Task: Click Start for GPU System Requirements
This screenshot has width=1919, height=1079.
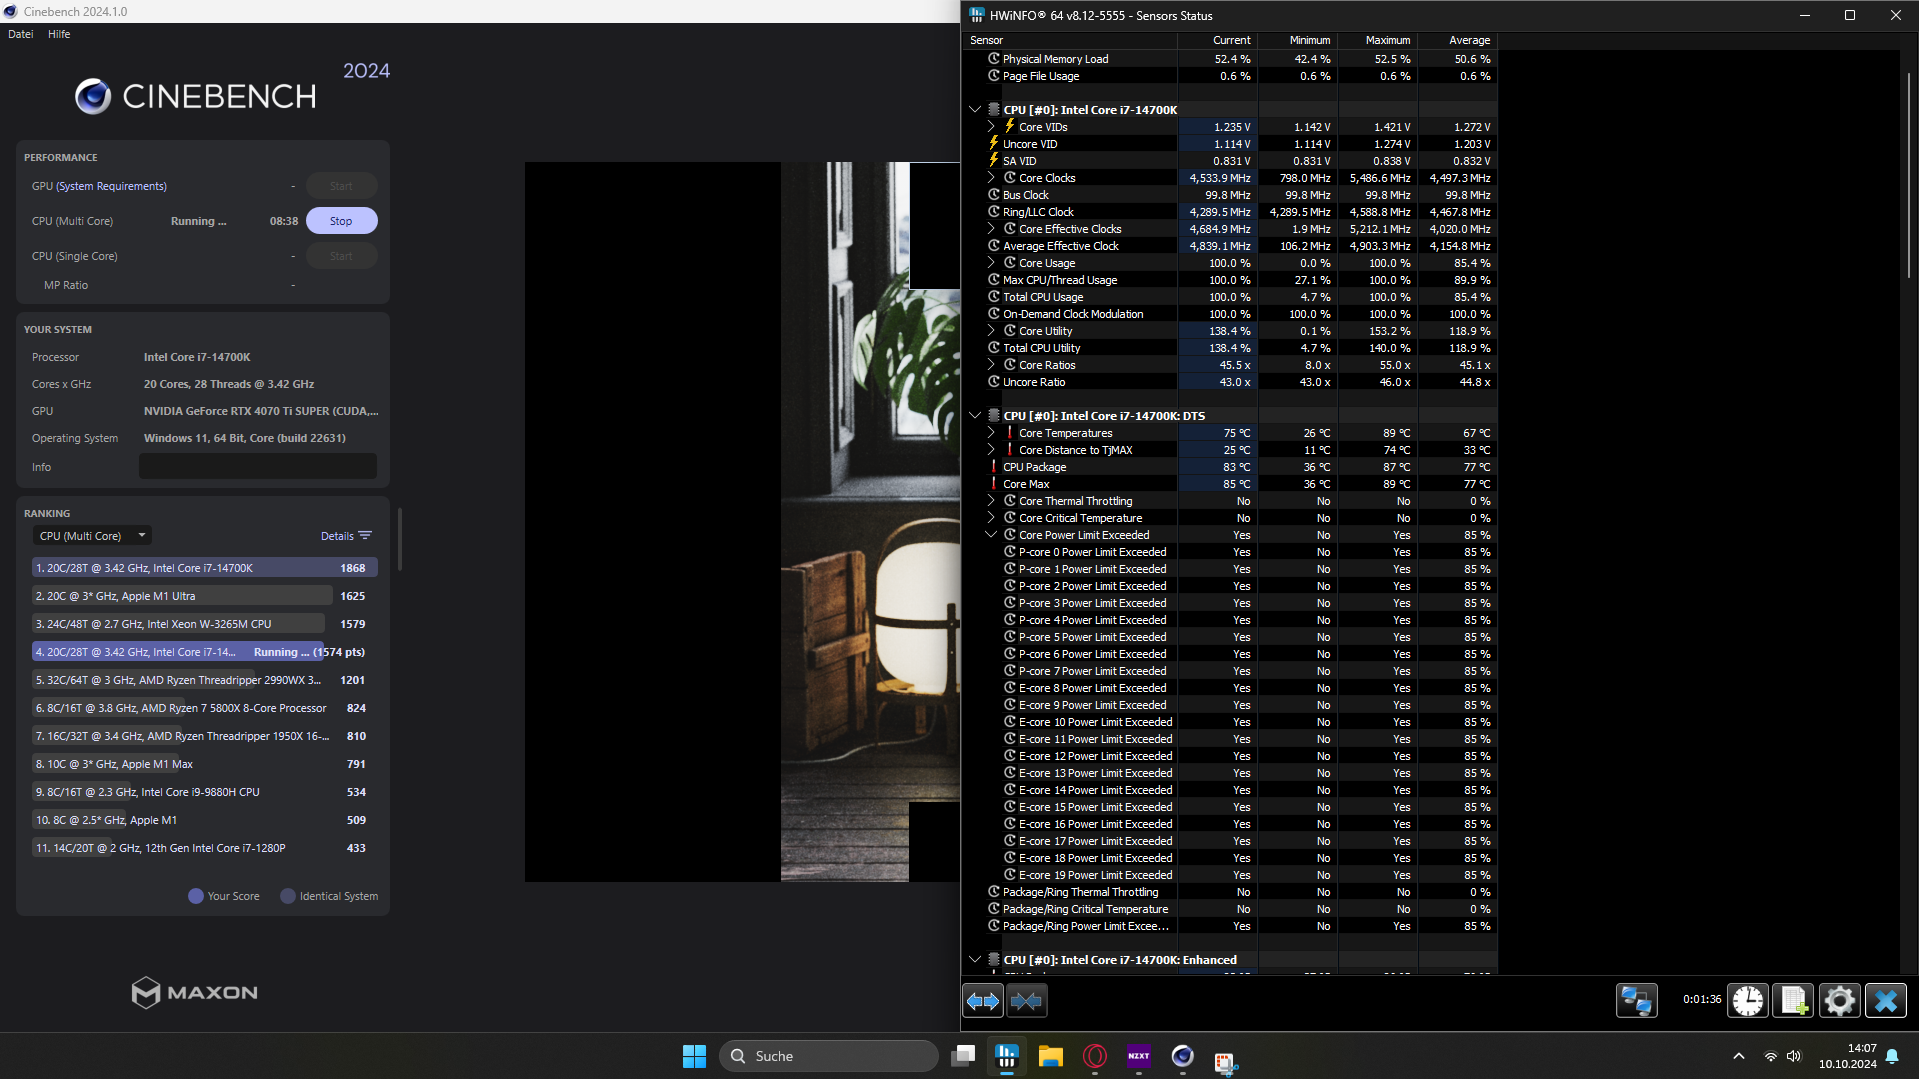Action: point(341,186)
